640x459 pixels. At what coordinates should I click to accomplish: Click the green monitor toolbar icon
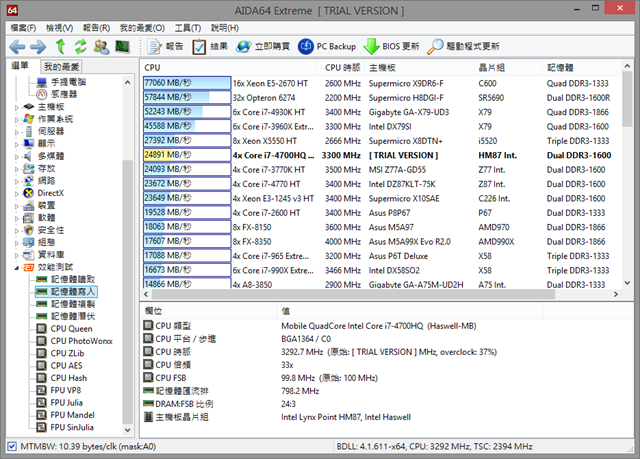[x=122, y=46]
